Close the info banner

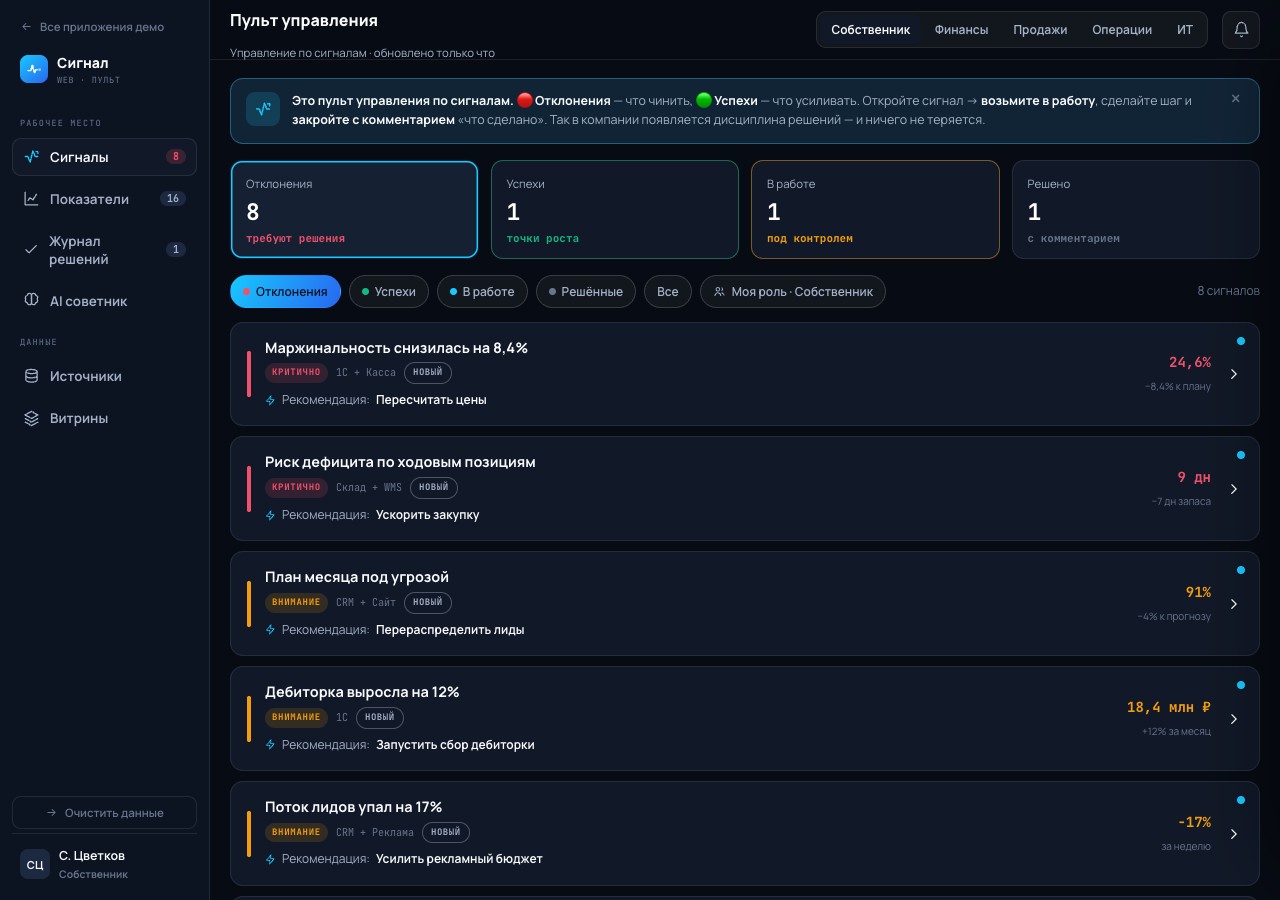(x=1236, y=99)
